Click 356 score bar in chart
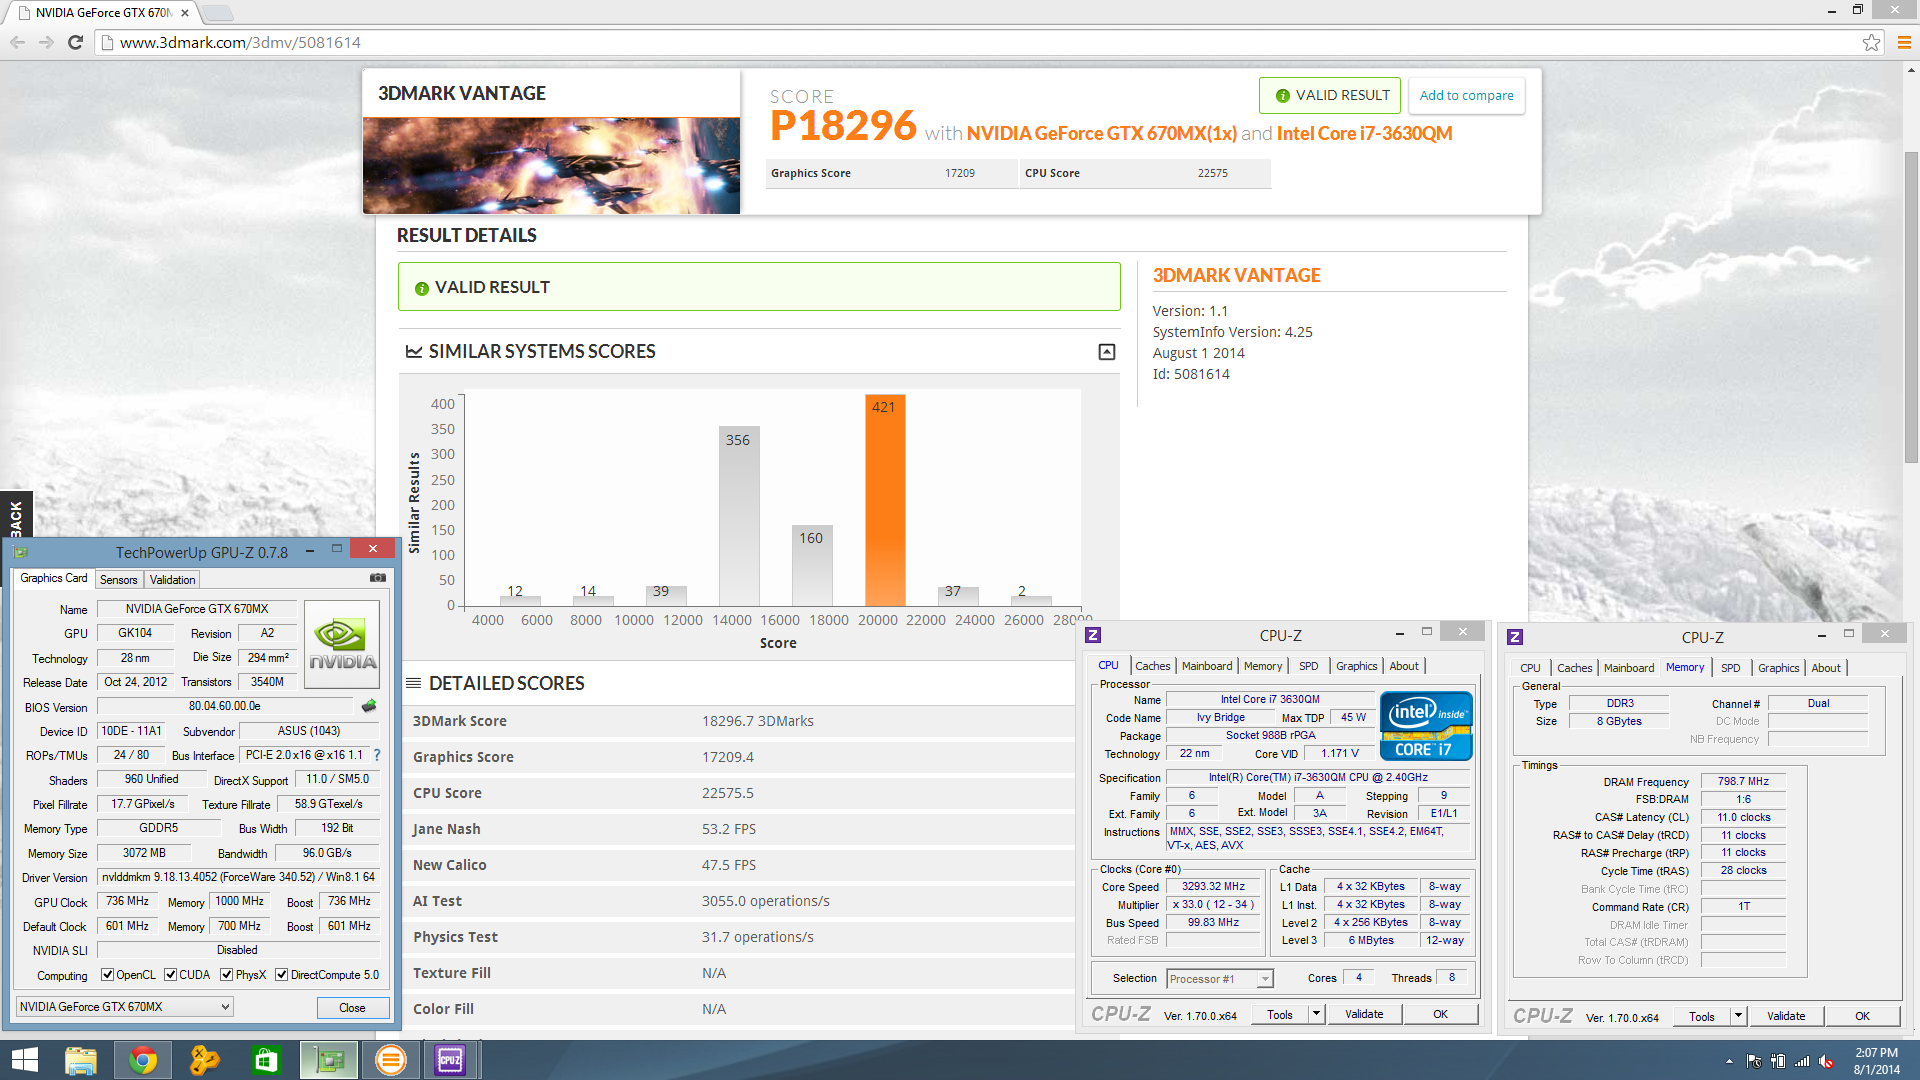The width and height of the screenshot is (1920, 1080). [x=739, y=516]
